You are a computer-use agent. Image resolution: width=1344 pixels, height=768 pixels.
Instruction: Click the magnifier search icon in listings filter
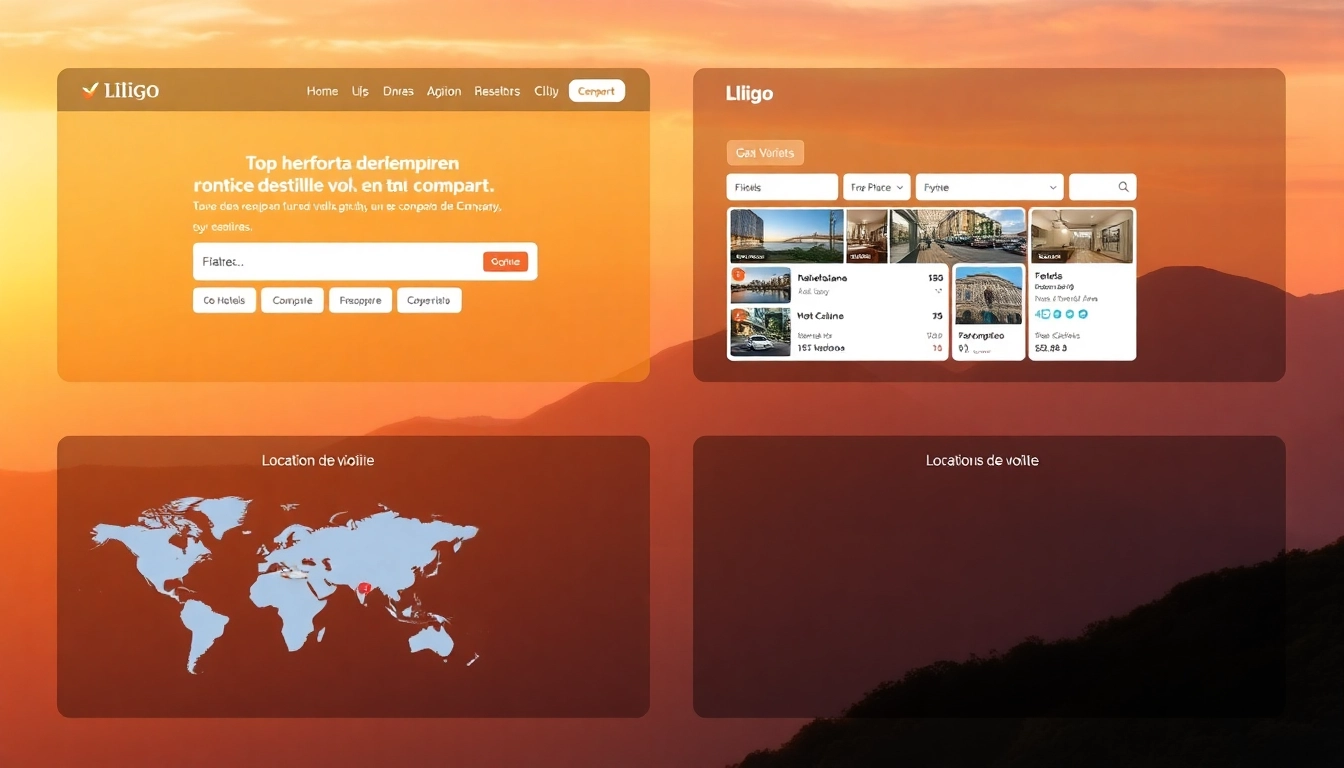click(1124, 187)
